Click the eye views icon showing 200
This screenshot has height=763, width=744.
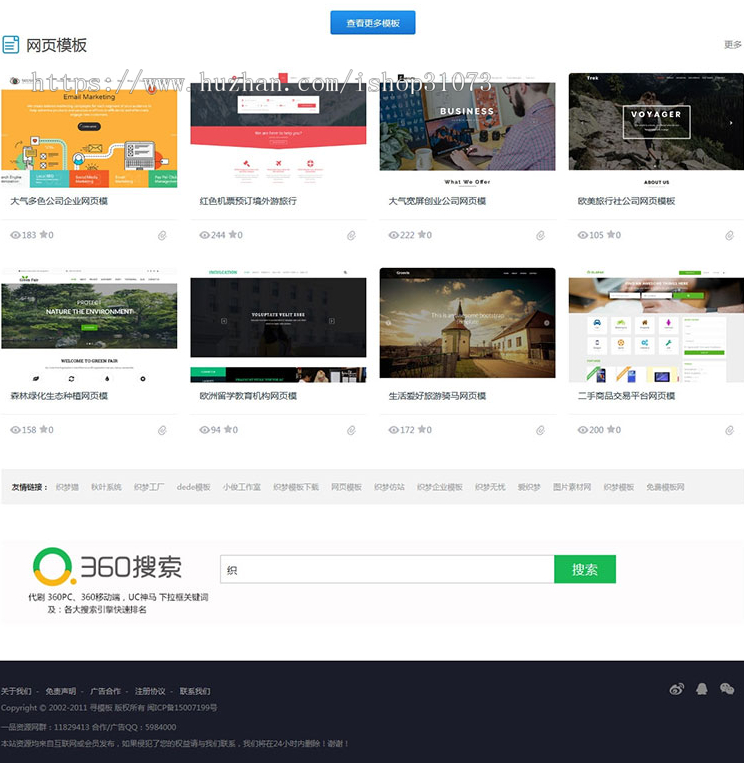(583, 430)
